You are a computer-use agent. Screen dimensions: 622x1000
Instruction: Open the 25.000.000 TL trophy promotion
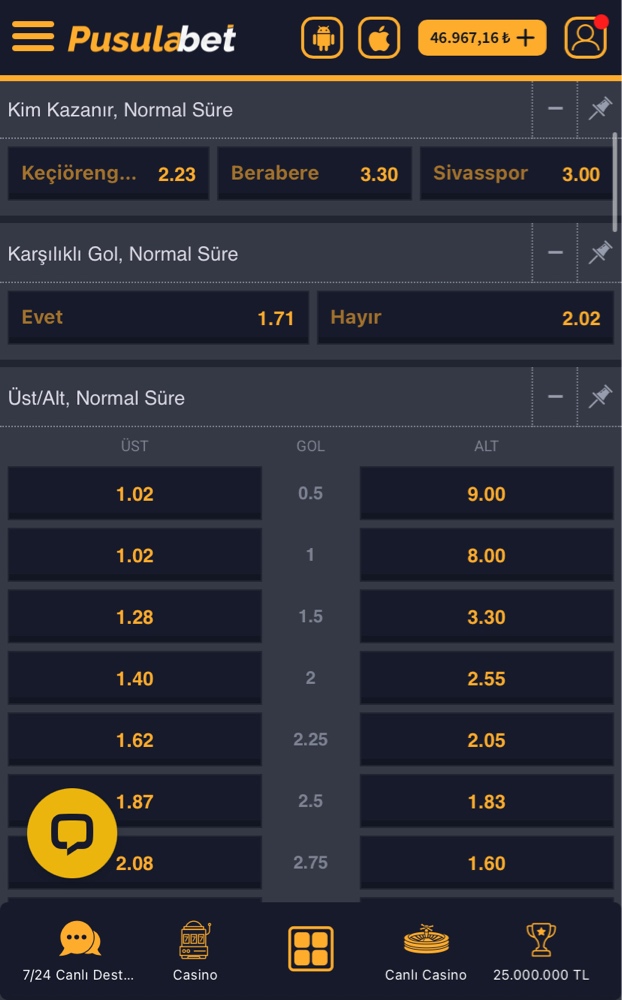[x=541, y=951]
